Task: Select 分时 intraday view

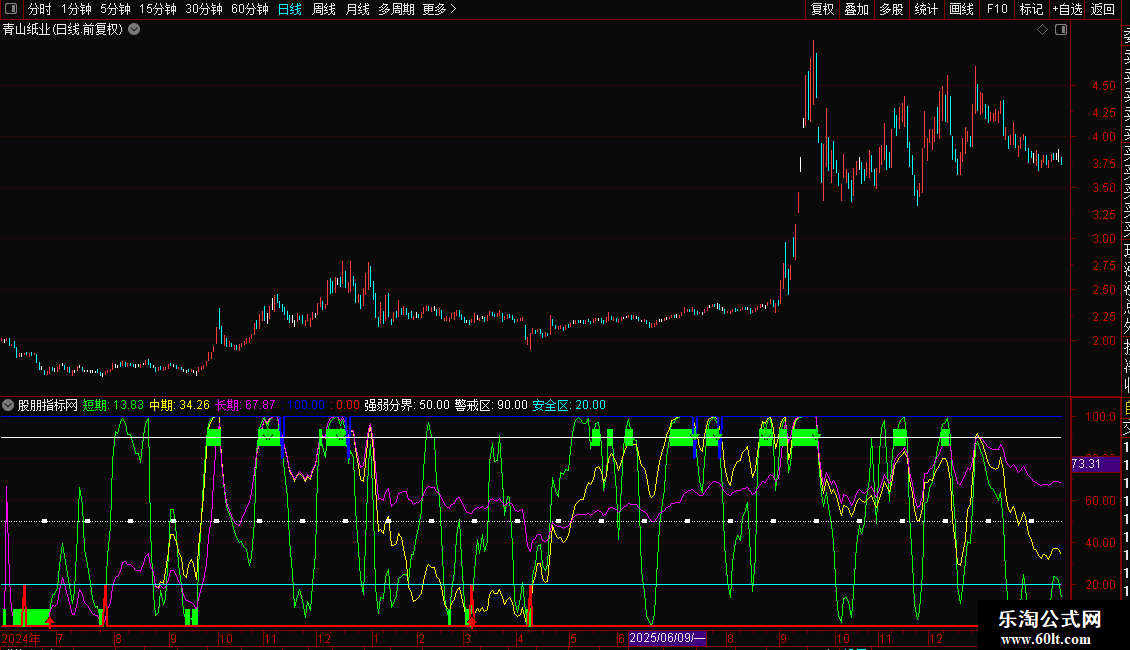Action: 39,9
